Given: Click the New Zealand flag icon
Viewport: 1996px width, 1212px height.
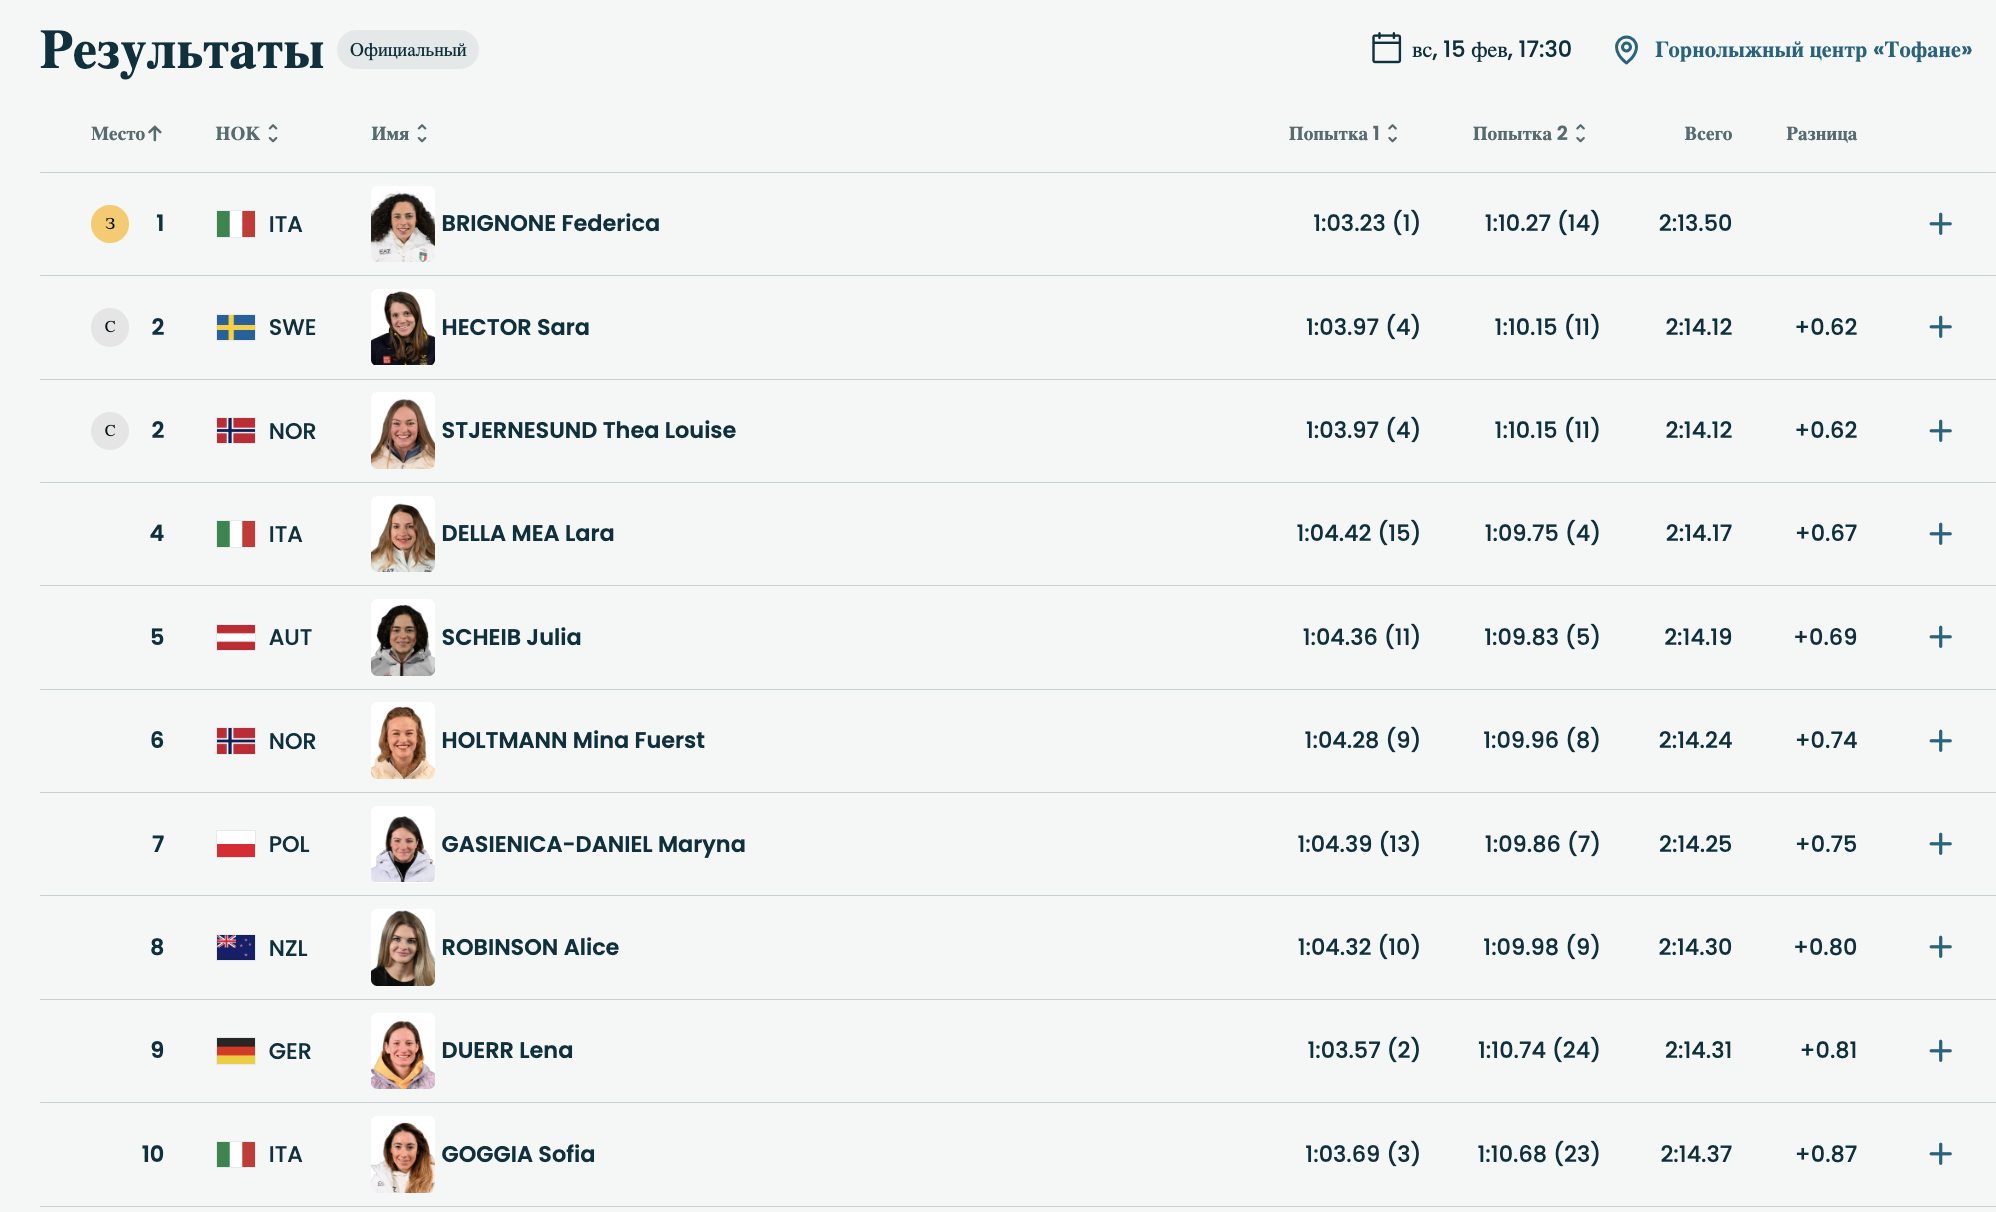Looking at the screenshot, I should coord(236,947).
